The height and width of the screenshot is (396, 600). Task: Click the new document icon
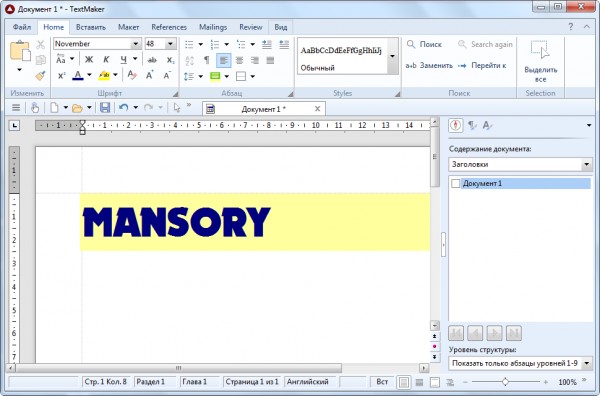pos(54,108)
